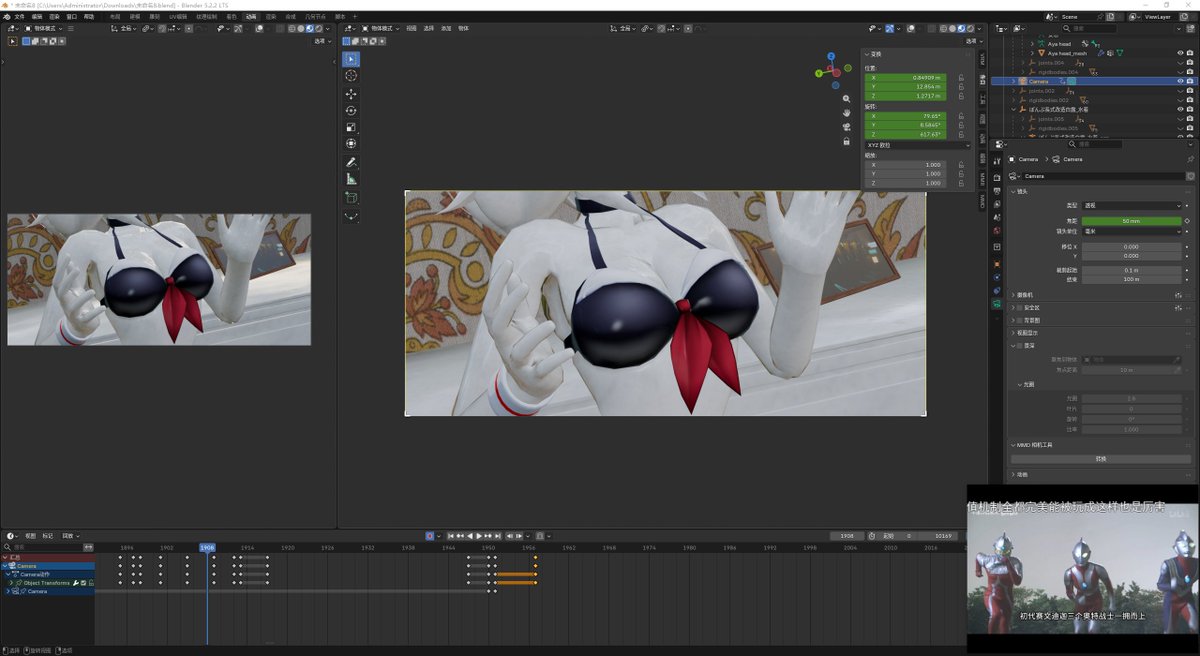The width and height of the screenshot is (1200, 656).
Task: Hide Camera object with its eye icon
Action: click(x=1180, y=81)
